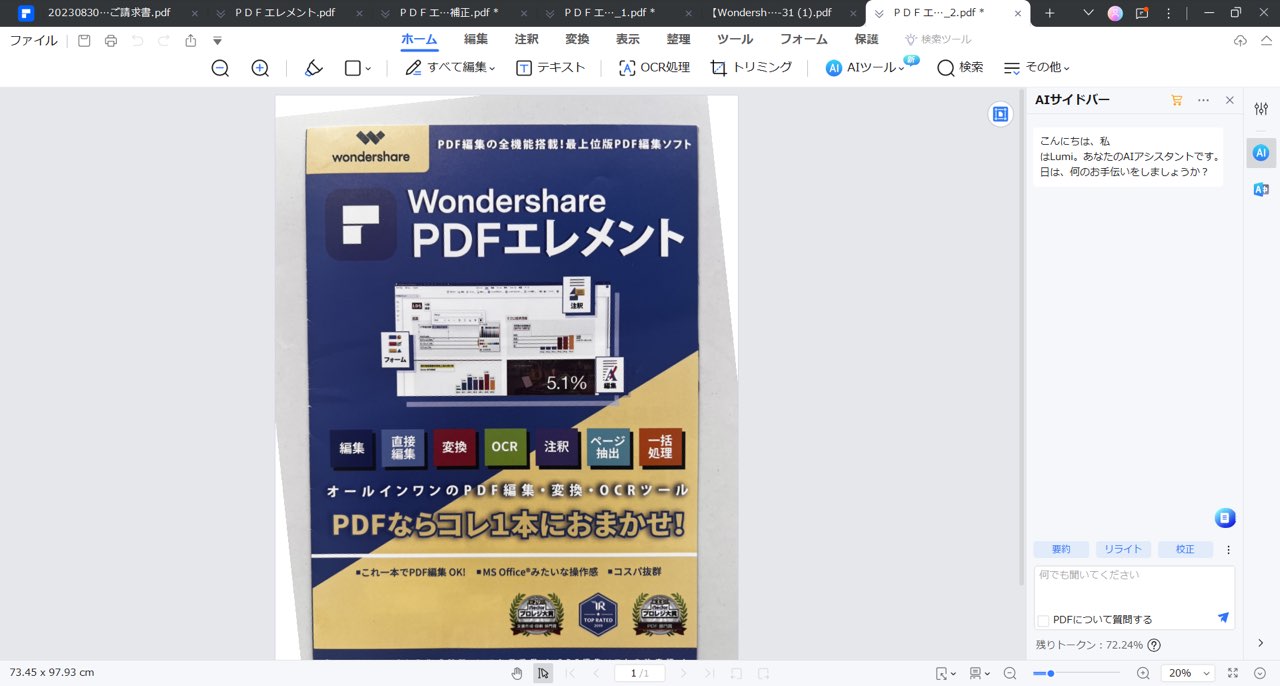Open the ファイル menu
Viewport: 1280px width, 686px height.
pos(33,41)
